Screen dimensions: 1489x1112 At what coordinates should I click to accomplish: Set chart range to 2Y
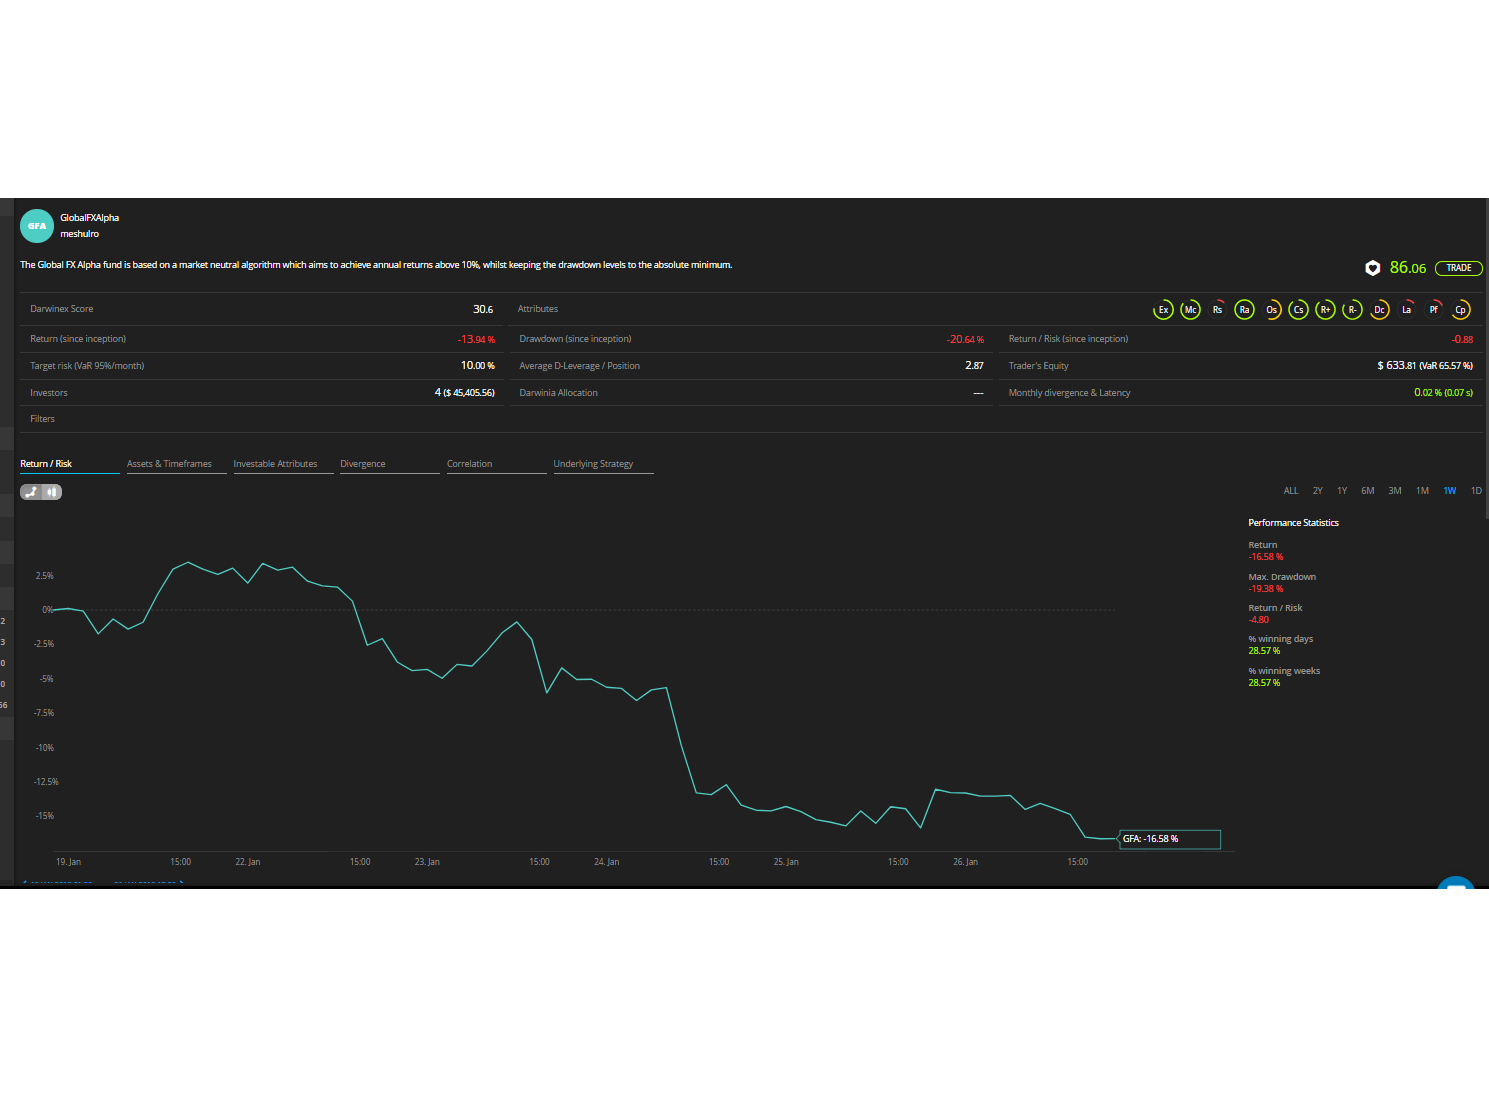click(x=1318, y=491)
